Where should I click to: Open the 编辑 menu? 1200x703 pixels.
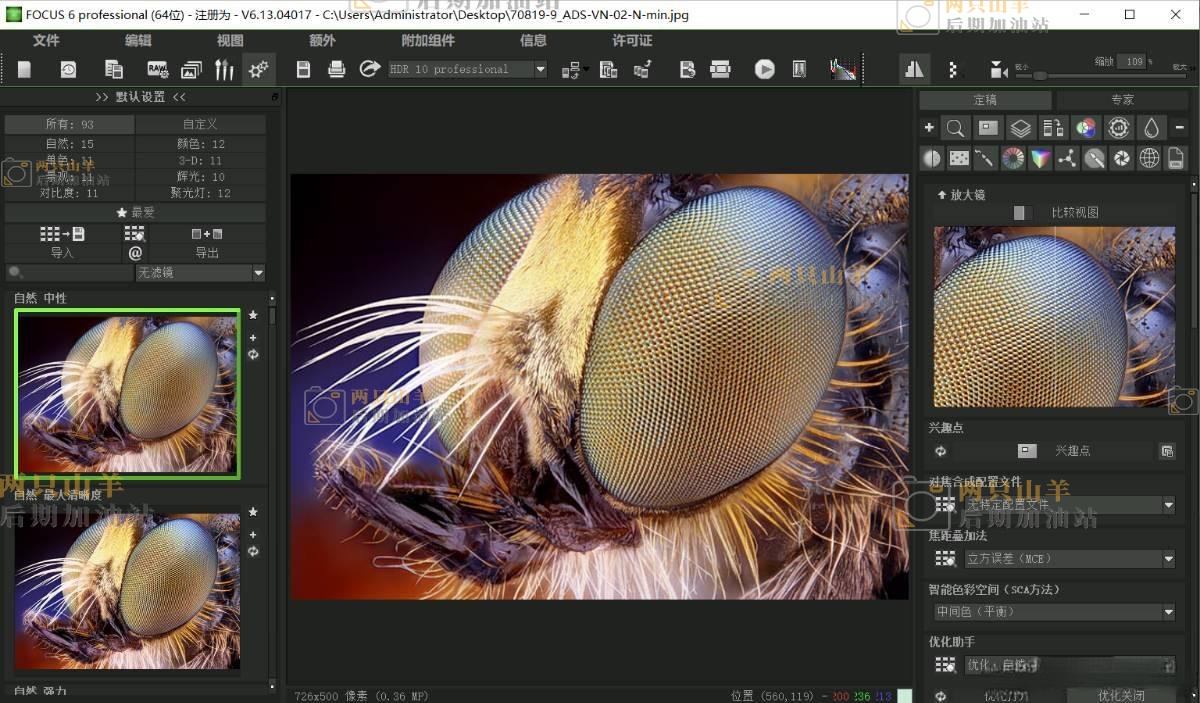coord(138,40)
